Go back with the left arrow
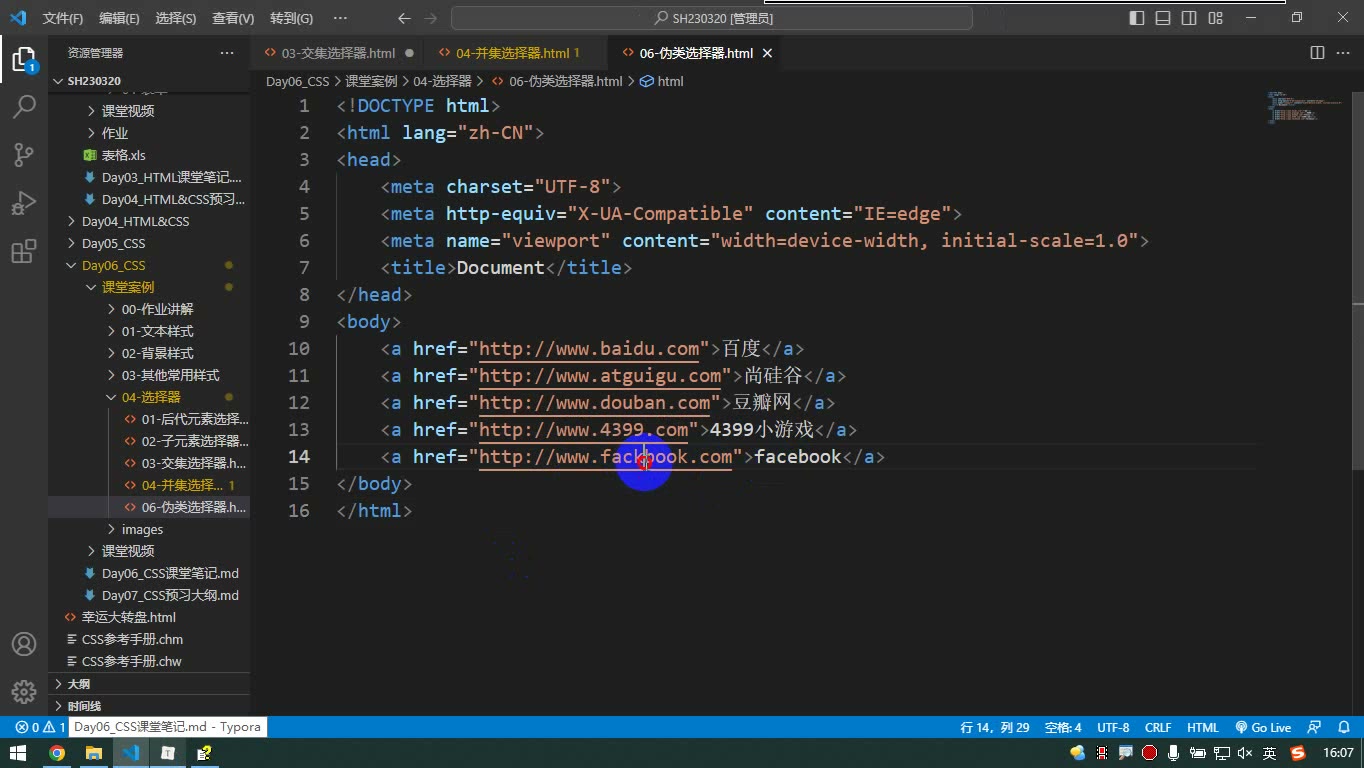 point(404,18)
